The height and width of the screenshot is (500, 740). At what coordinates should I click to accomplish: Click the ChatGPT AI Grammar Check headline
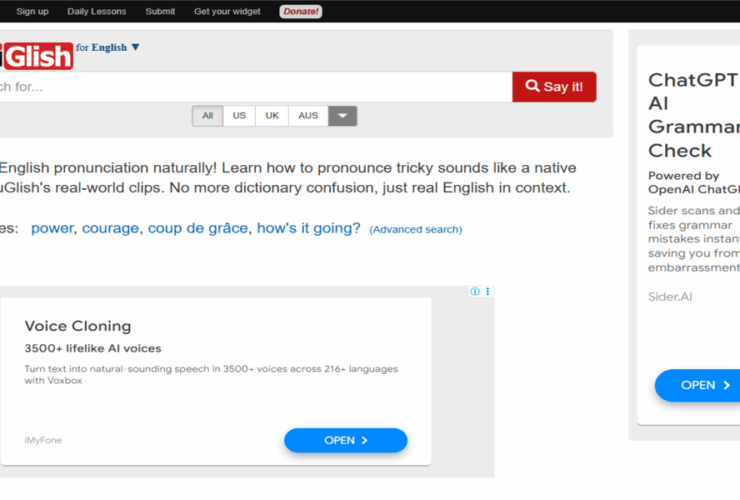pyautogui.click(x=694, y=115)
